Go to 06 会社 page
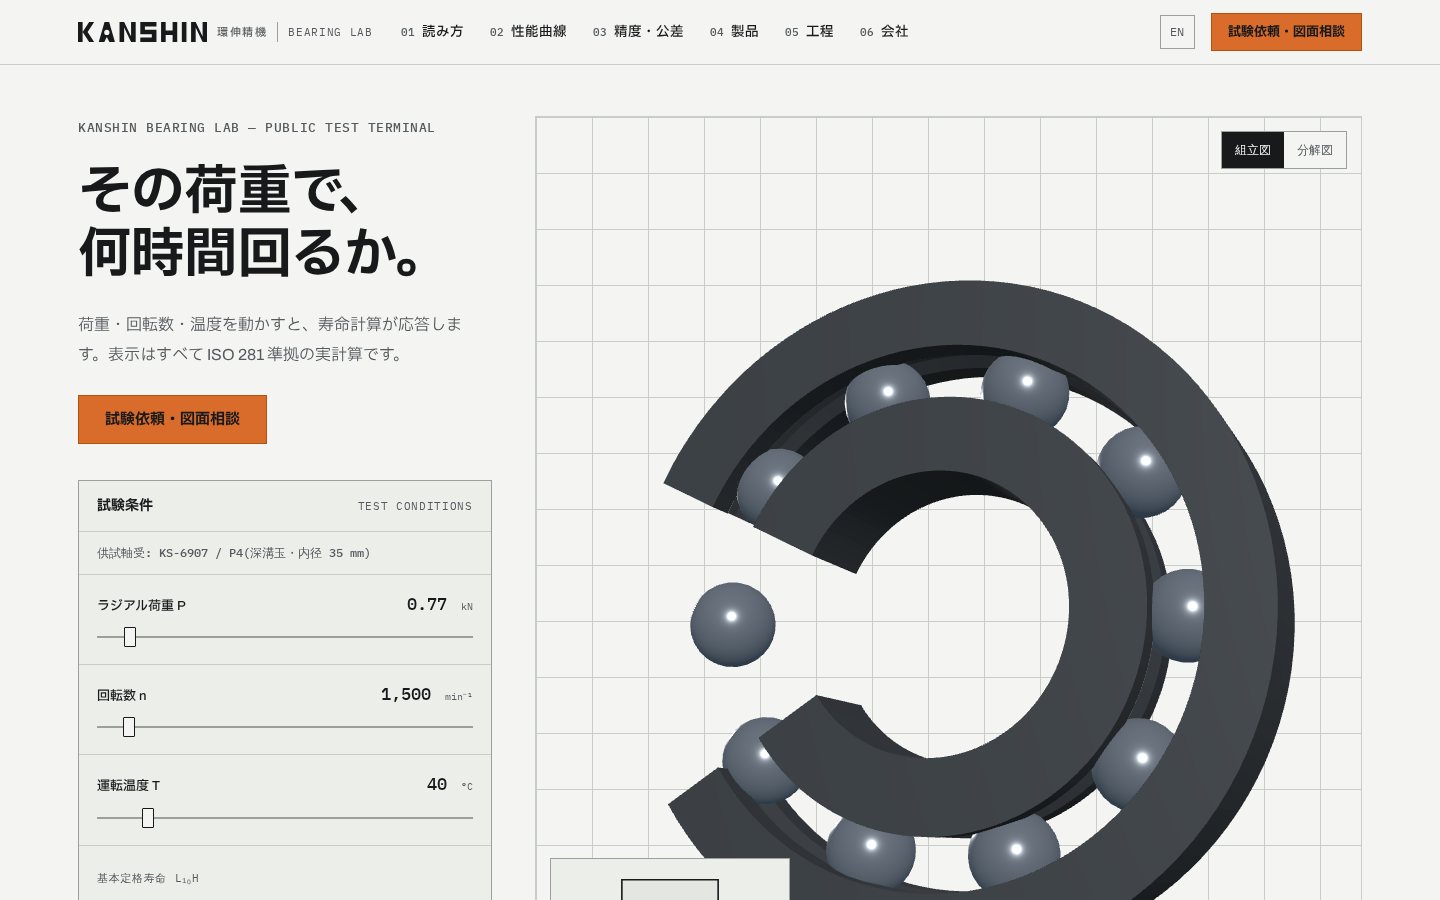This screenshot has width=1440, height=900. [x=884, y=32]
